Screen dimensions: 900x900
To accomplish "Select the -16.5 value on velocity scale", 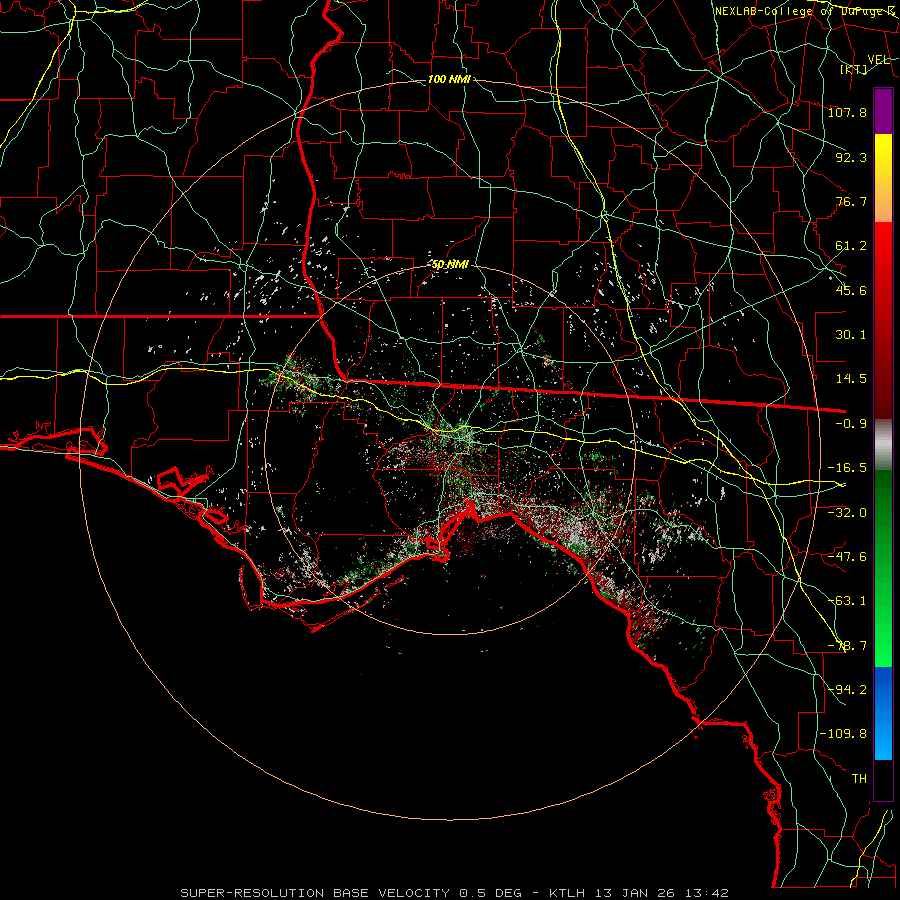I will click(x=848, y=468).
